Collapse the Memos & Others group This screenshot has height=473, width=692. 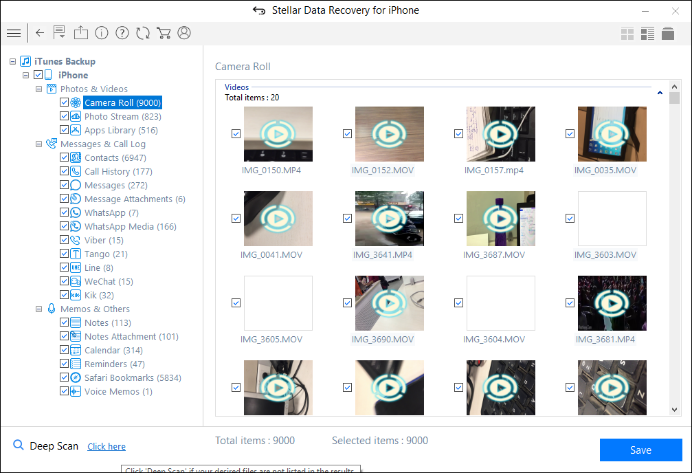coord(39,309)
